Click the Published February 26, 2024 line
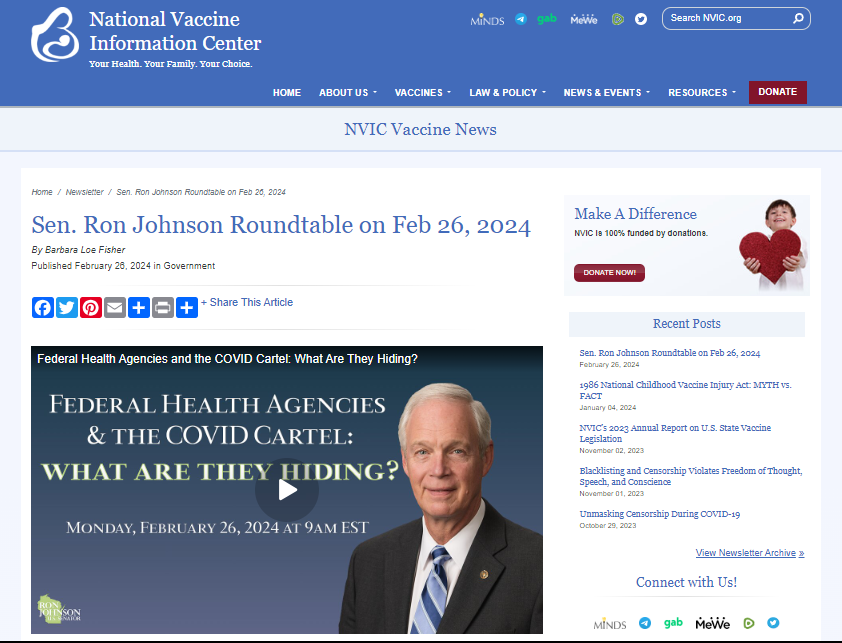This screenshot has width=842, height=643. tap(123, 266)
